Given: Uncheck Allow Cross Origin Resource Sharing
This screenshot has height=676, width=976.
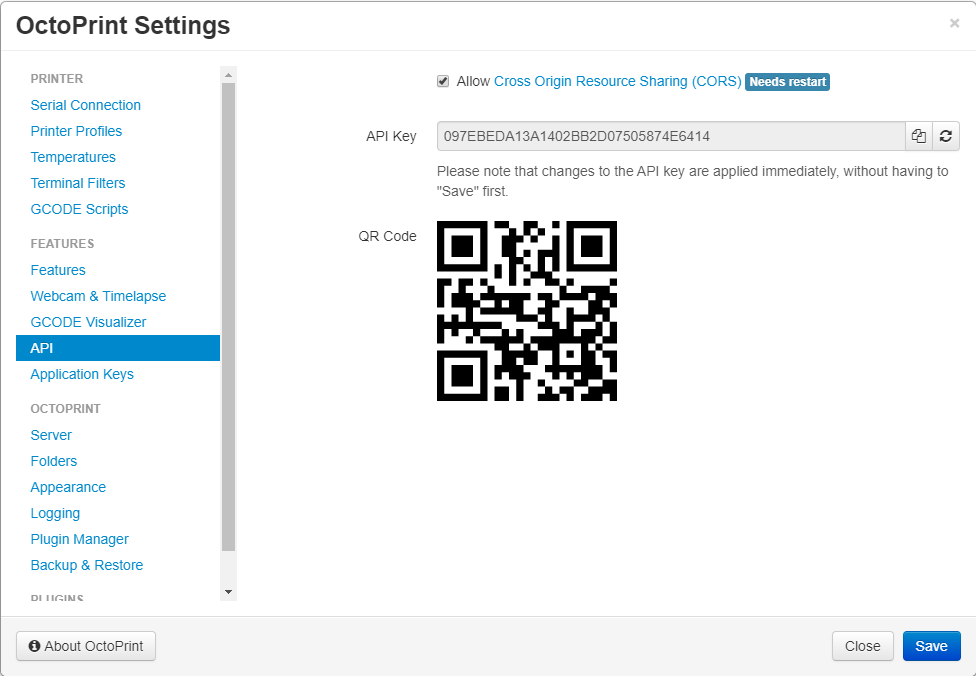Looking at the screenshot, I should pos(443,82).
